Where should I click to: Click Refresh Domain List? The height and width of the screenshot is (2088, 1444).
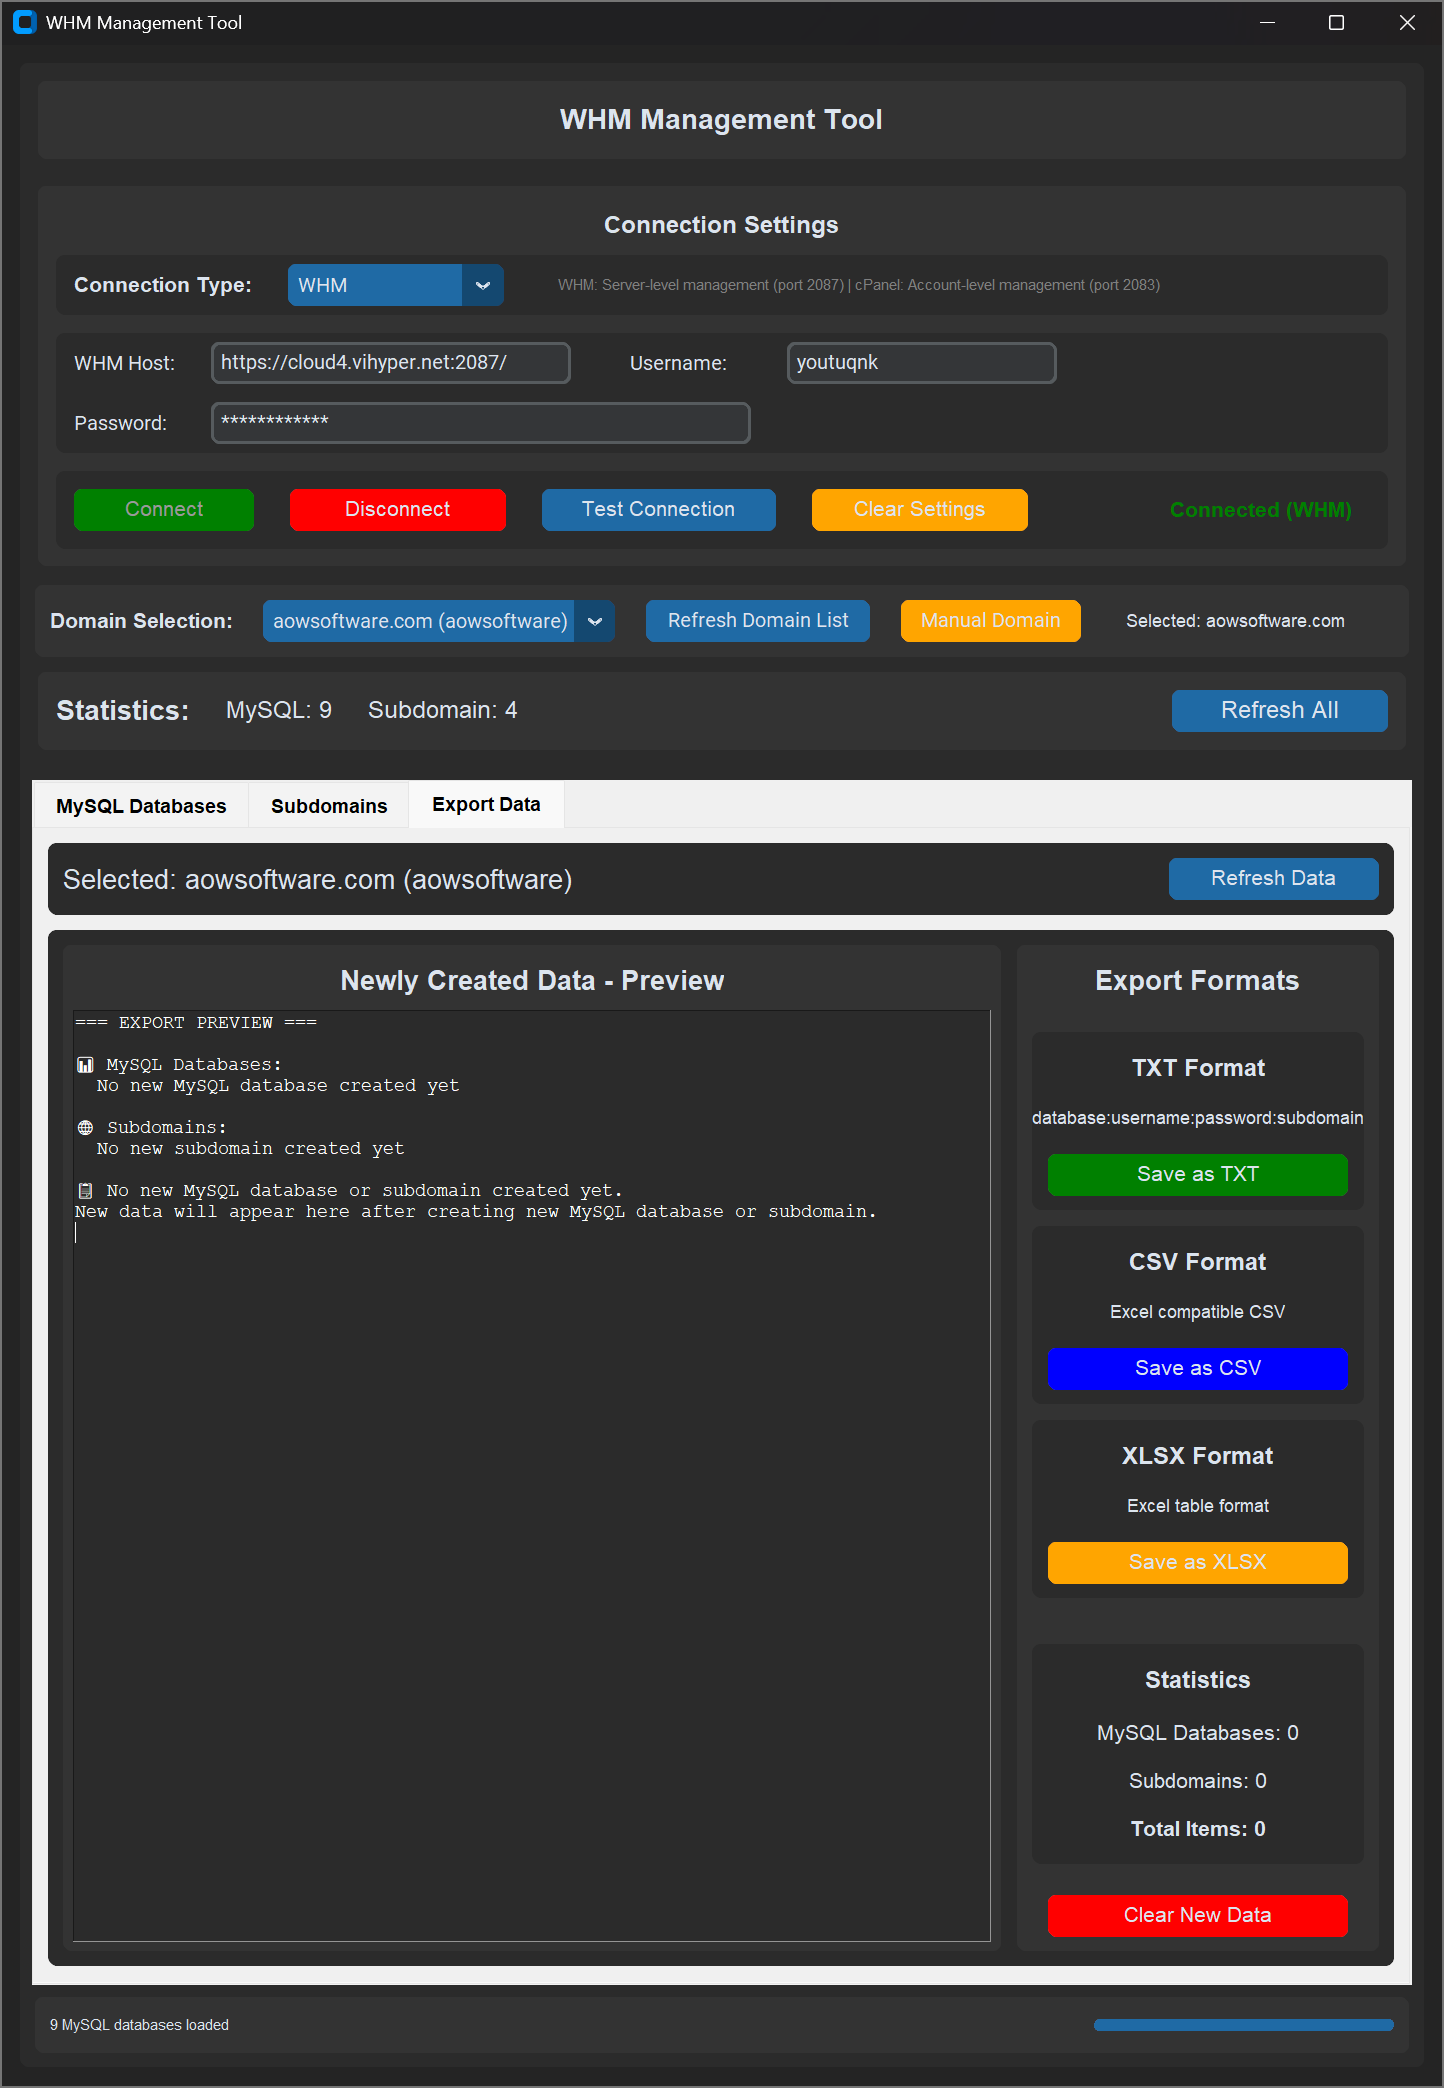point(758,621)
